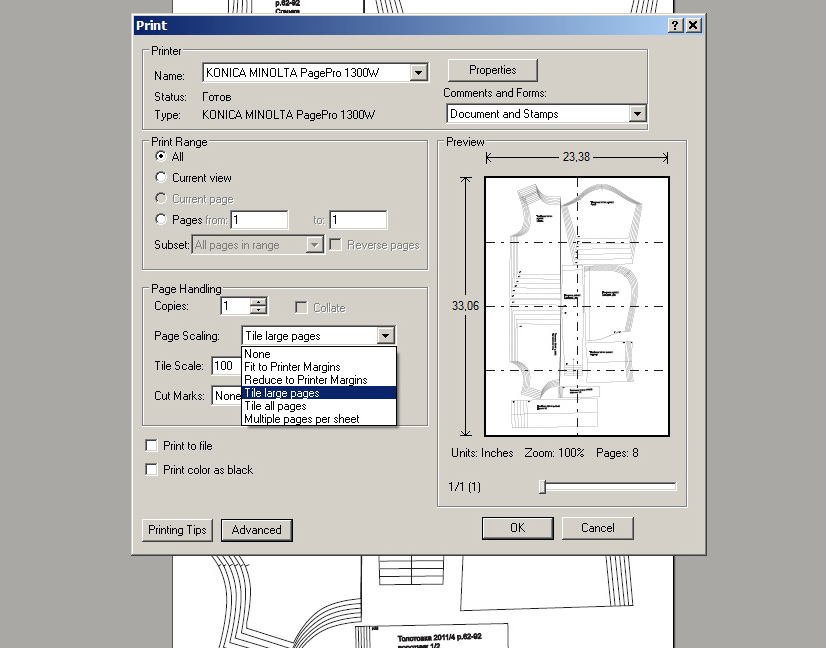Screen dimensions: 826x648
Task: Choose Fit to Printer Margins option
Action: [319, 367]
